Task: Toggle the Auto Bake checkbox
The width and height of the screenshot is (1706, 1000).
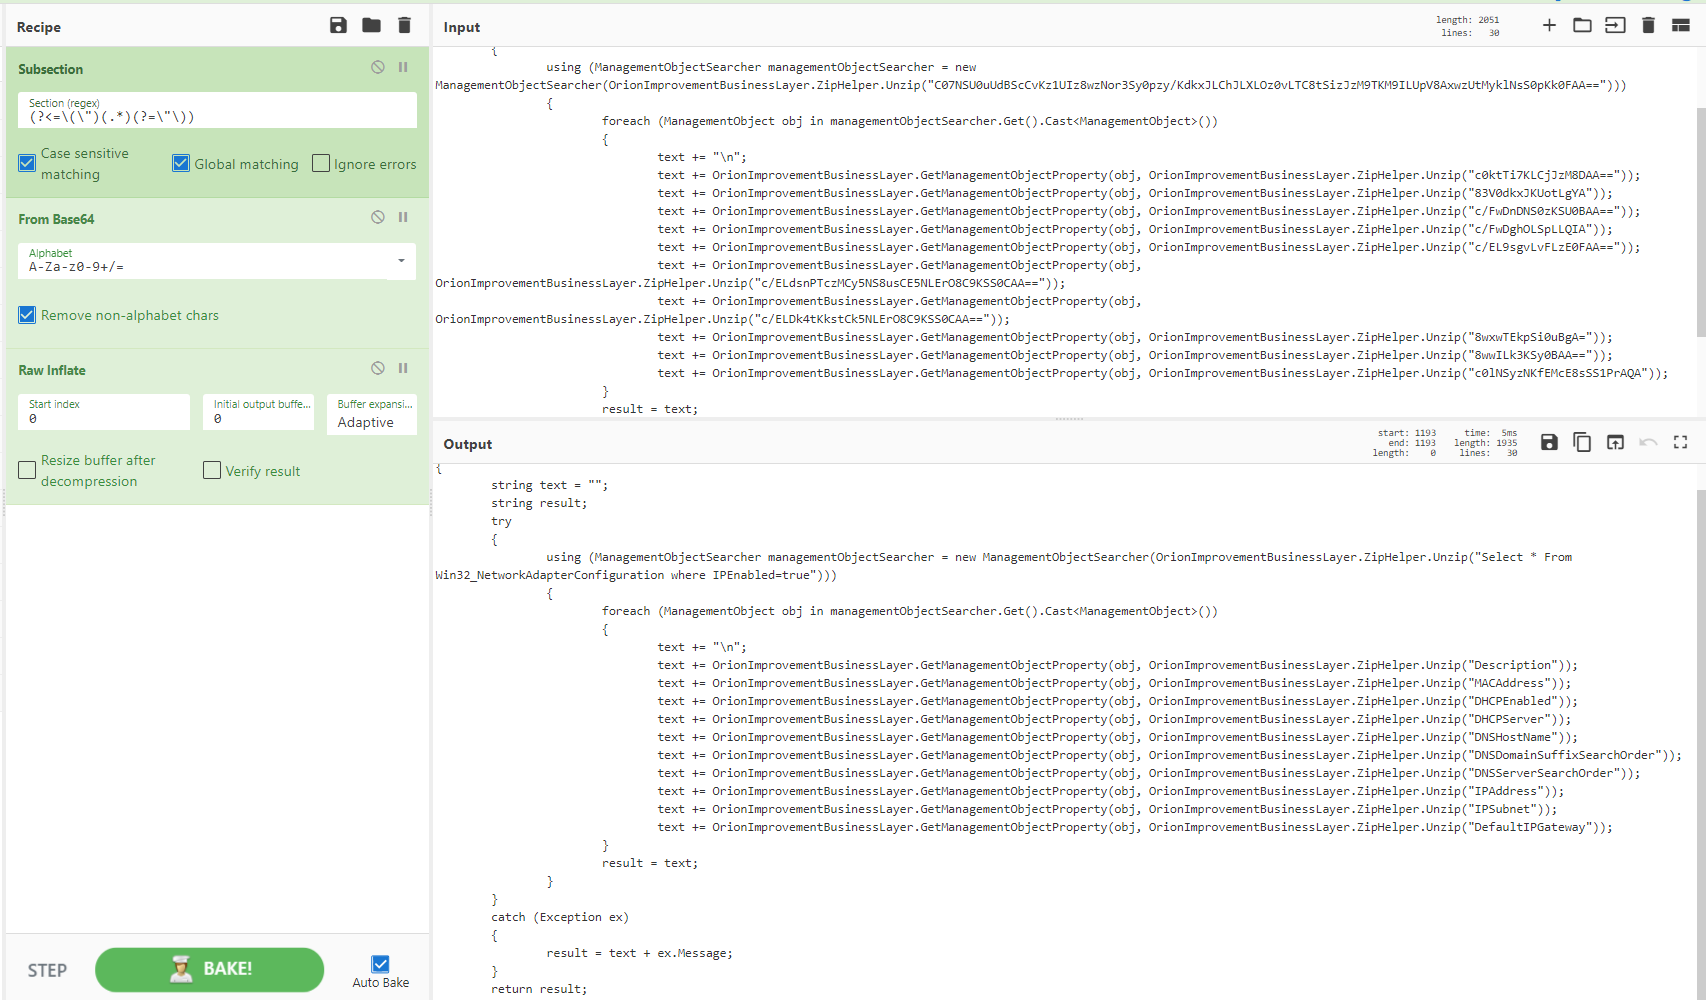Action: [380, 964]
